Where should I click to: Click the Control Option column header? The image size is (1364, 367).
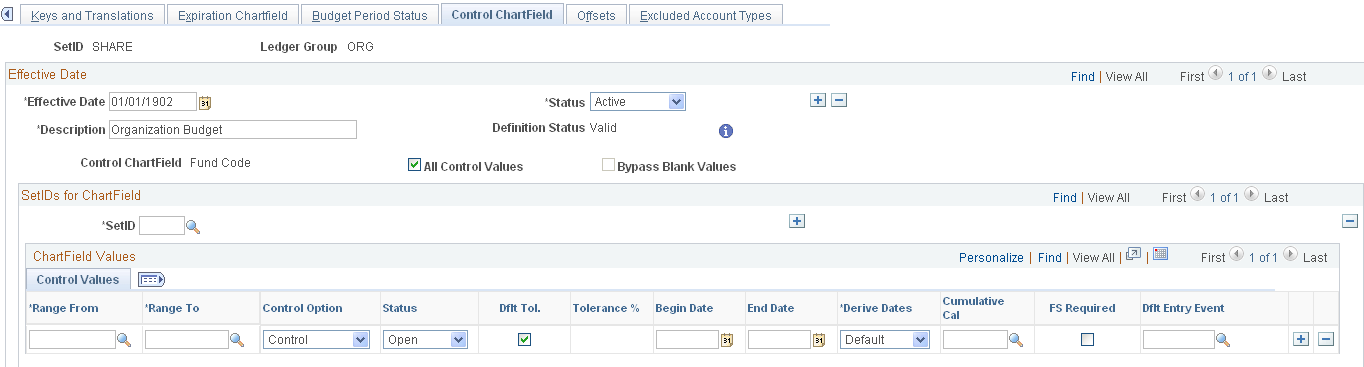click(302, 308)
